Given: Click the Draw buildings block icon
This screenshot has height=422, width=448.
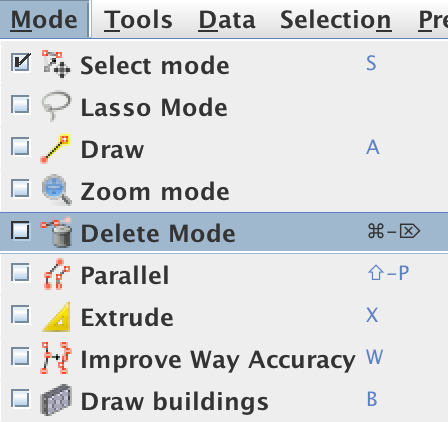Looking at the screenshot, I should [56, 400].
